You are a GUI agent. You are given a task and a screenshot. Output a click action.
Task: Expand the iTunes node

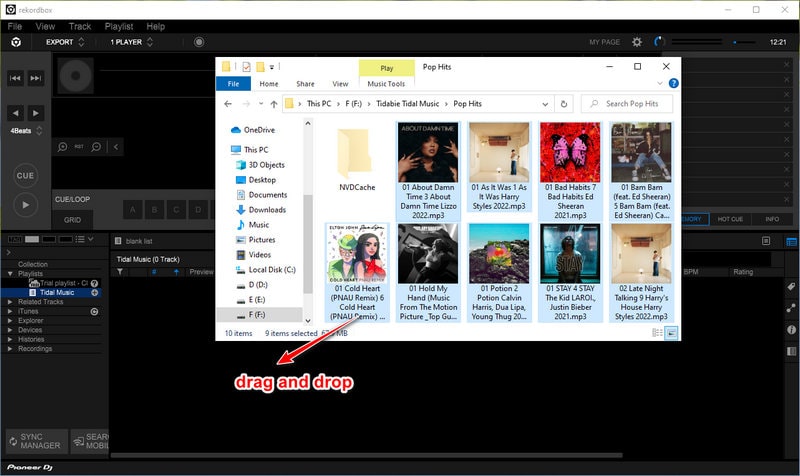[x=10, y=311]
